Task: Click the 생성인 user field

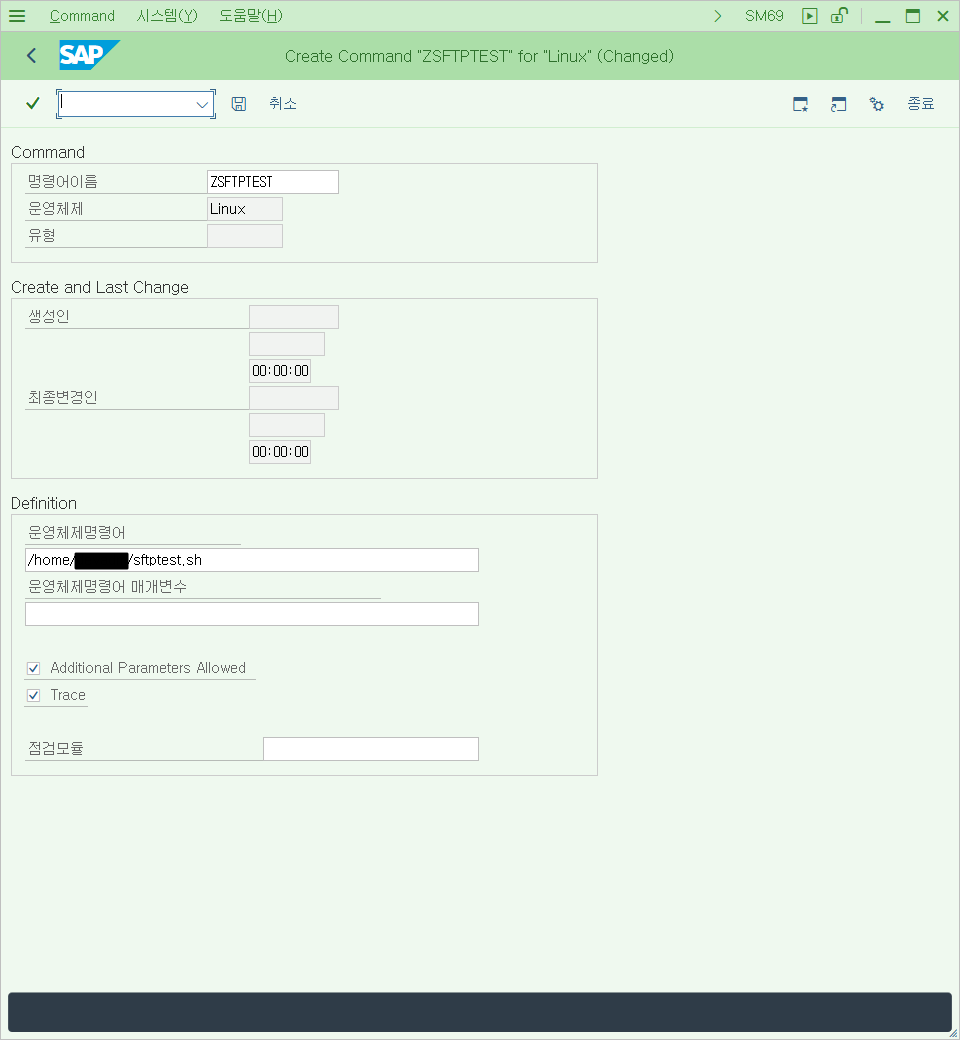Action: 294,317
